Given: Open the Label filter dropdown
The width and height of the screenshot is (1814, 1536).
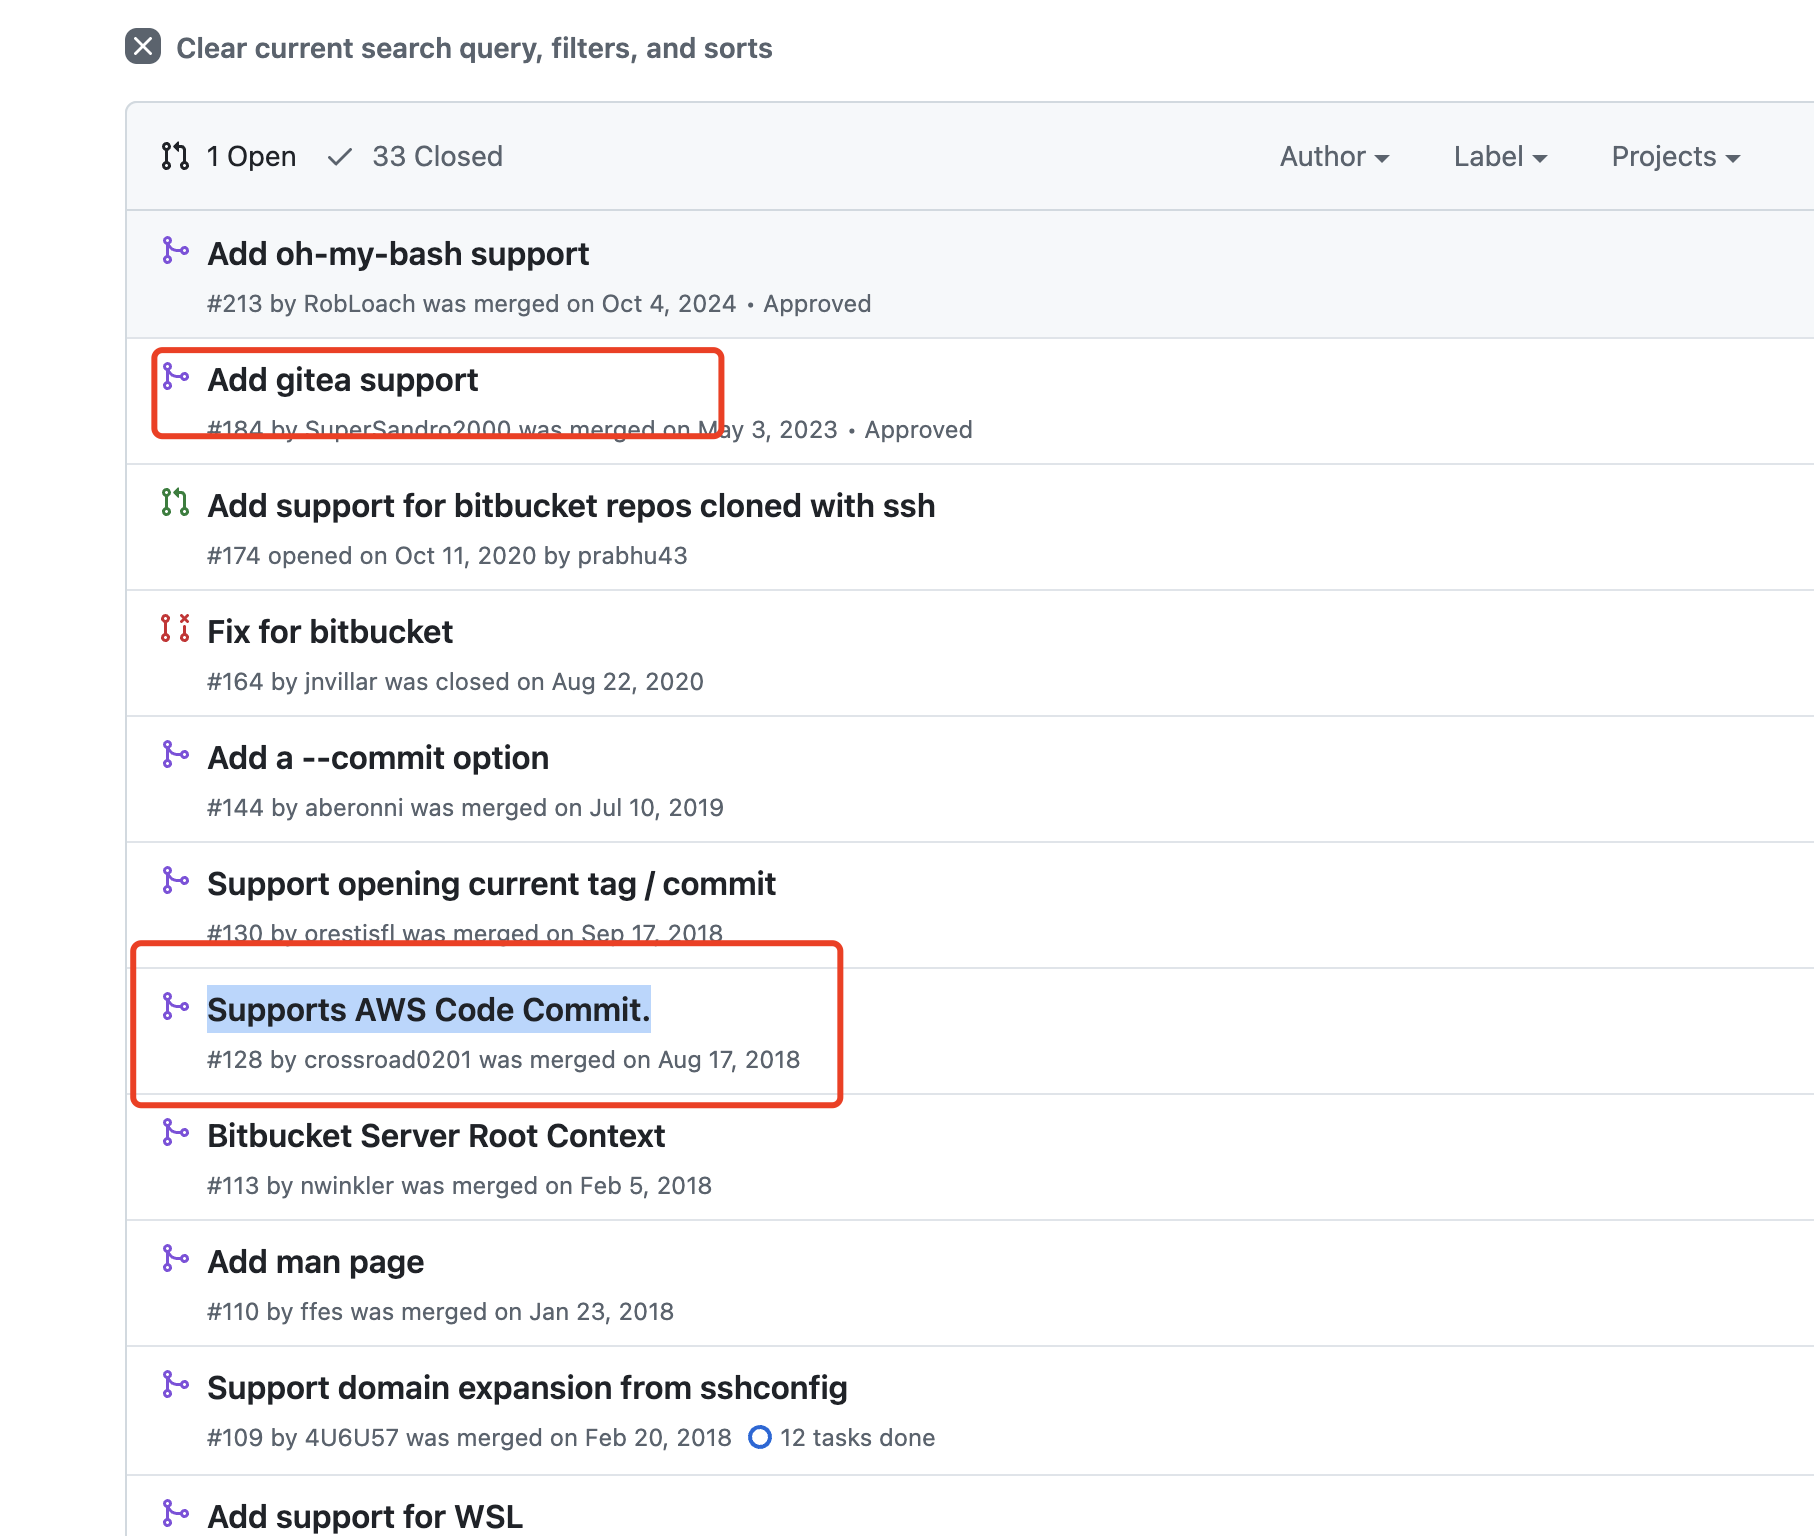Looking at the screenshot, I should point(1500,157).
